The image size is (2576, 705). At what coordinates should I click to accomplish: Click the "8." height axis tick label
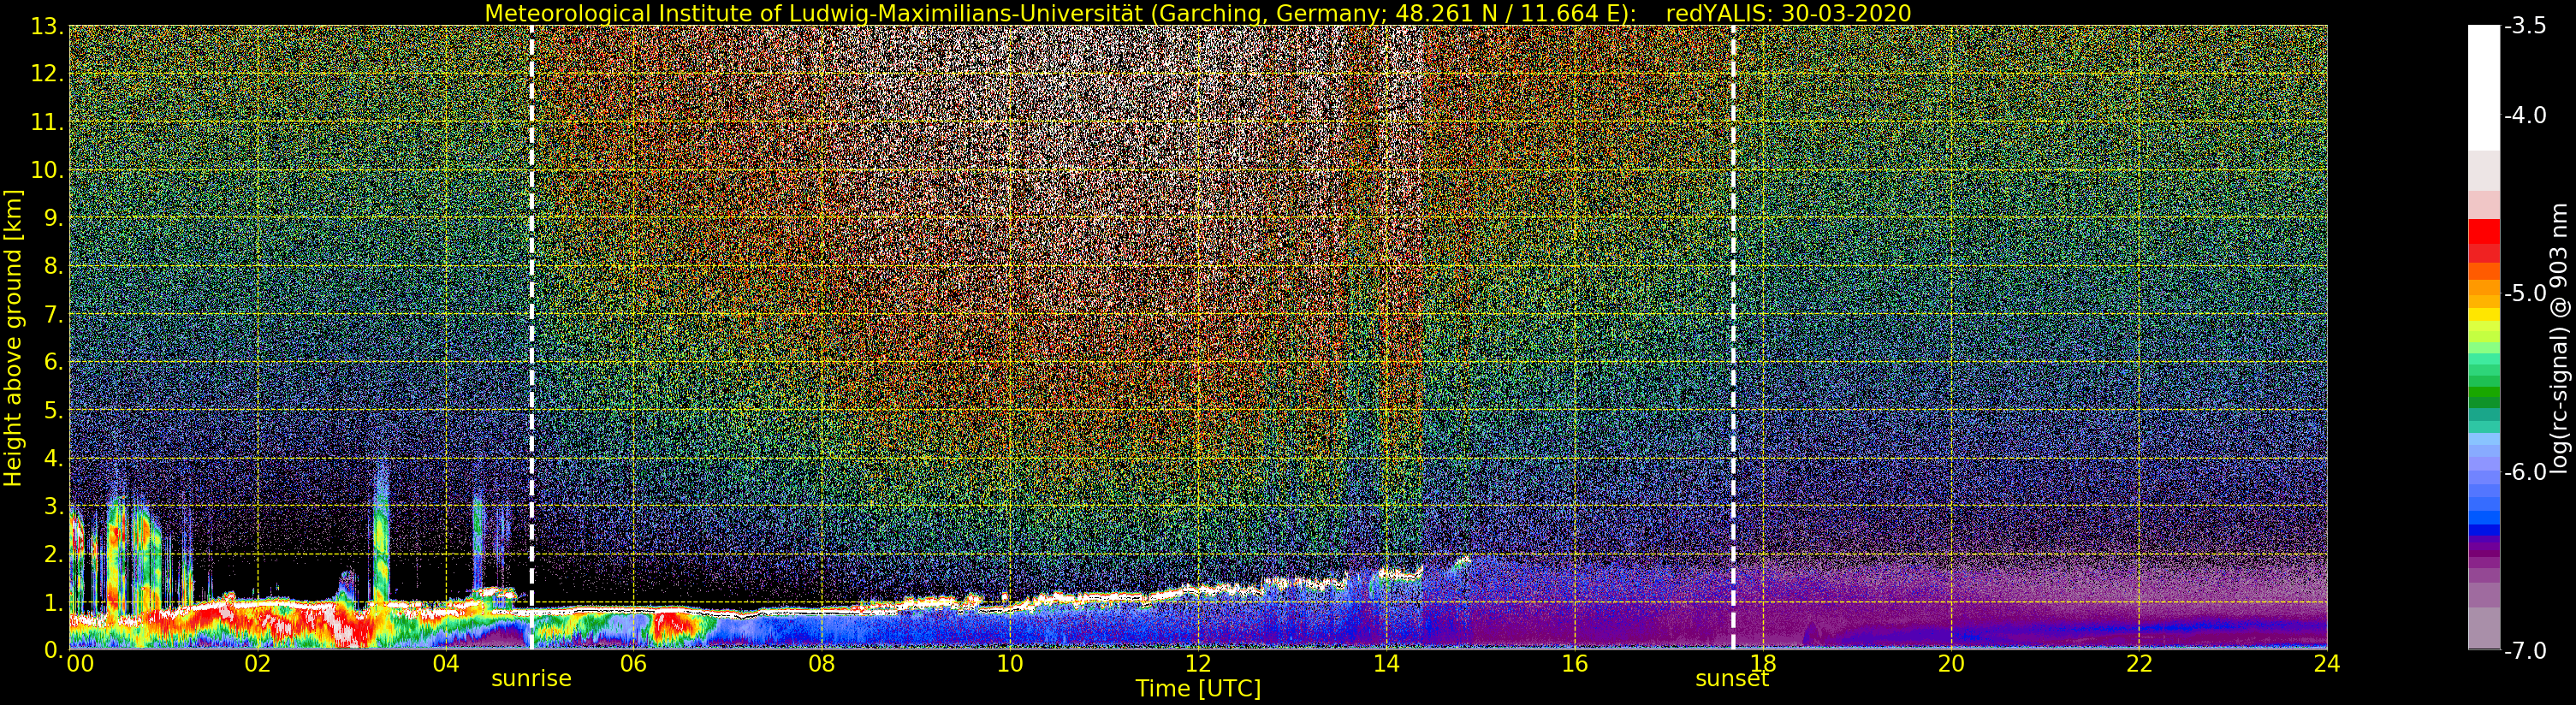click(52, 266)
